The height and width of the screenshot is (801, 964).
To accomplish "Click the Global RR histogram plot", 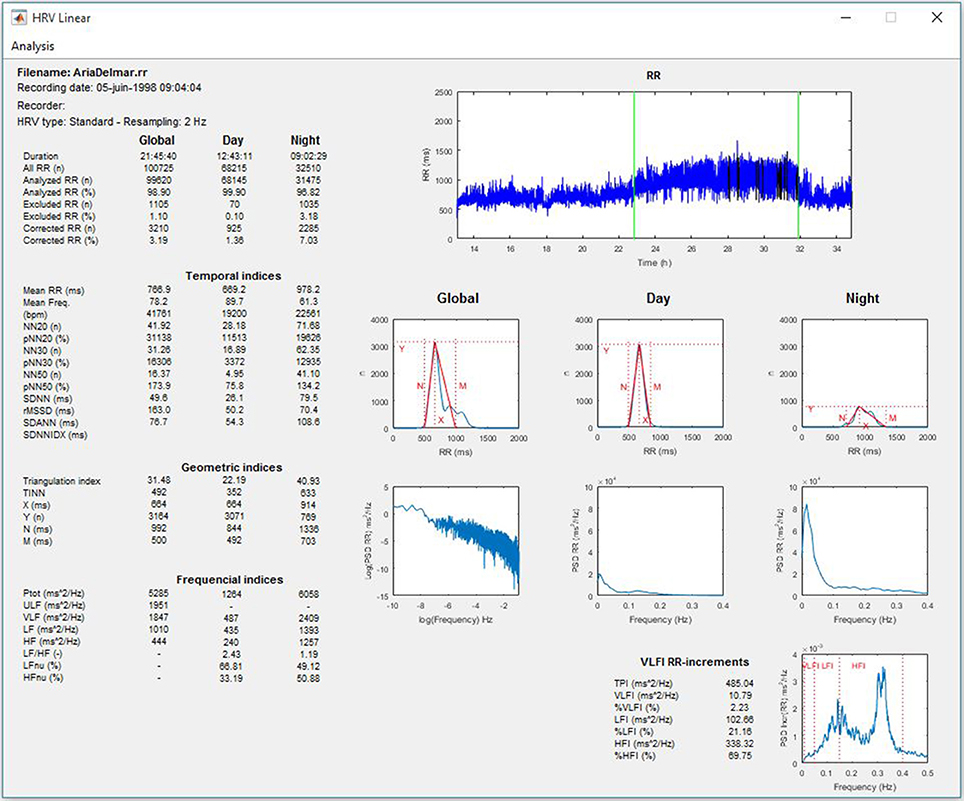I will coord(456,374).
